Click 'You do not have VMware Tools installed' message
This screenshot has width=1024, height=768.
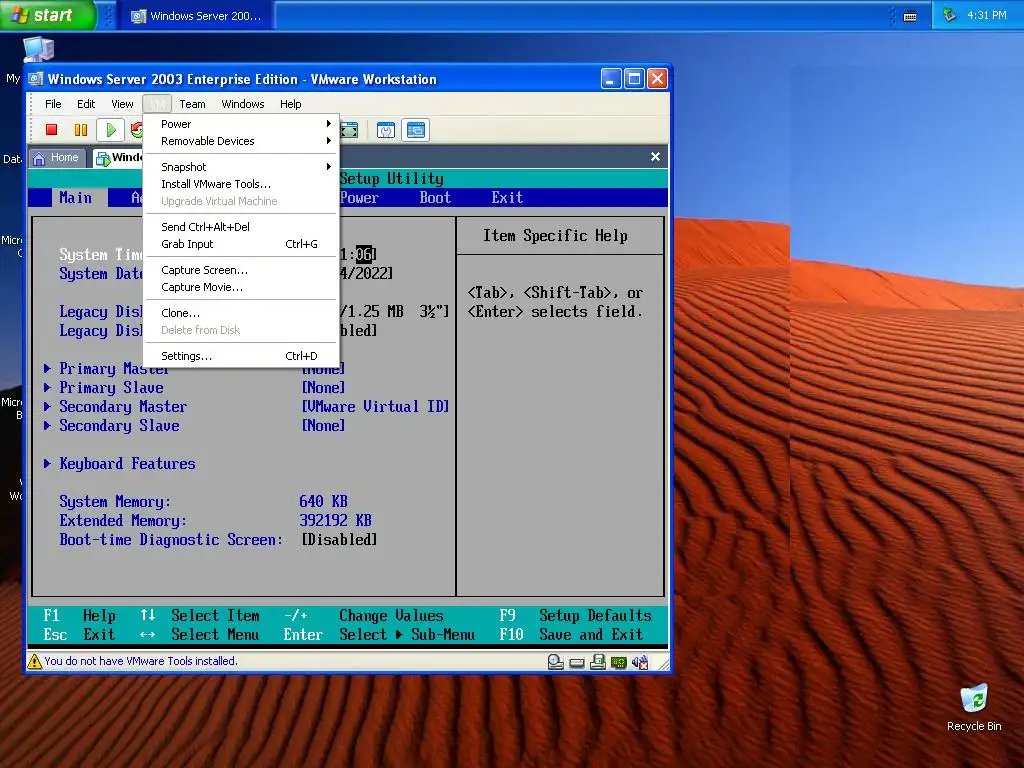[x=140, y=661]
